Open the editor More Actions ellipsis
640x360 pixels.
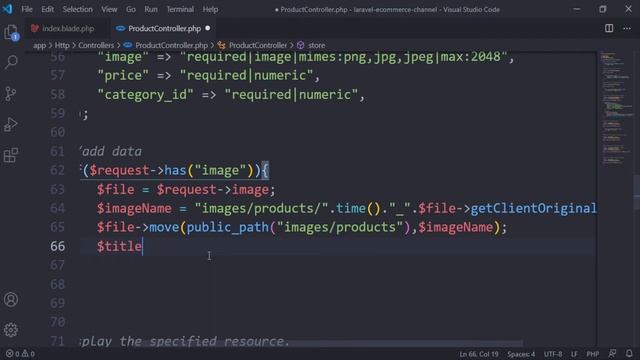tap(627, 28)
